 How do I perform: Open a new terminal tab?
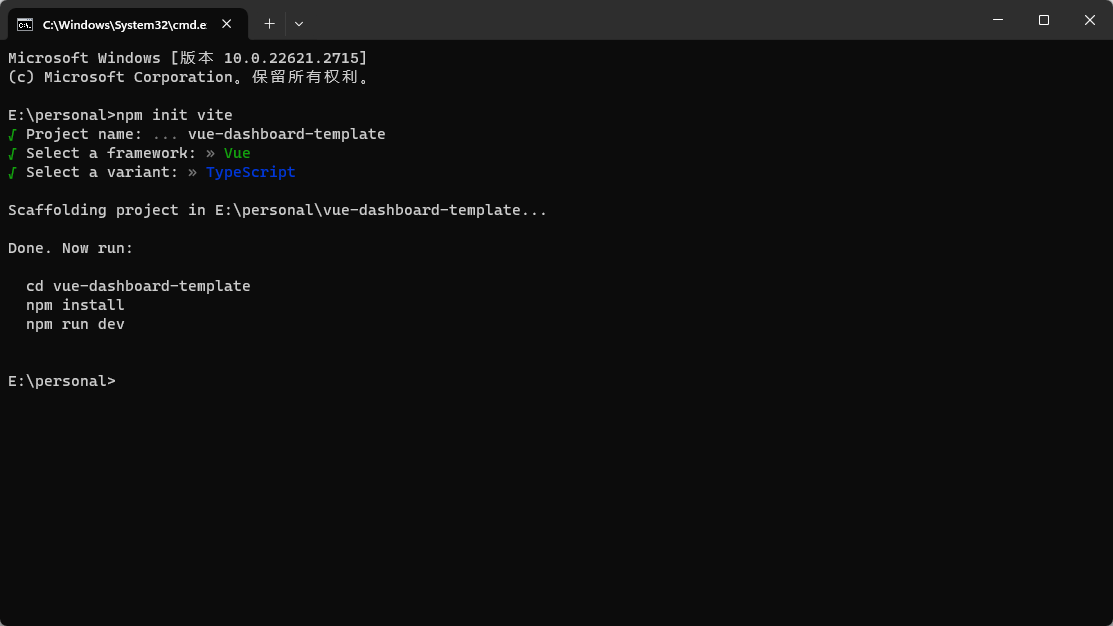coord(269,23)
